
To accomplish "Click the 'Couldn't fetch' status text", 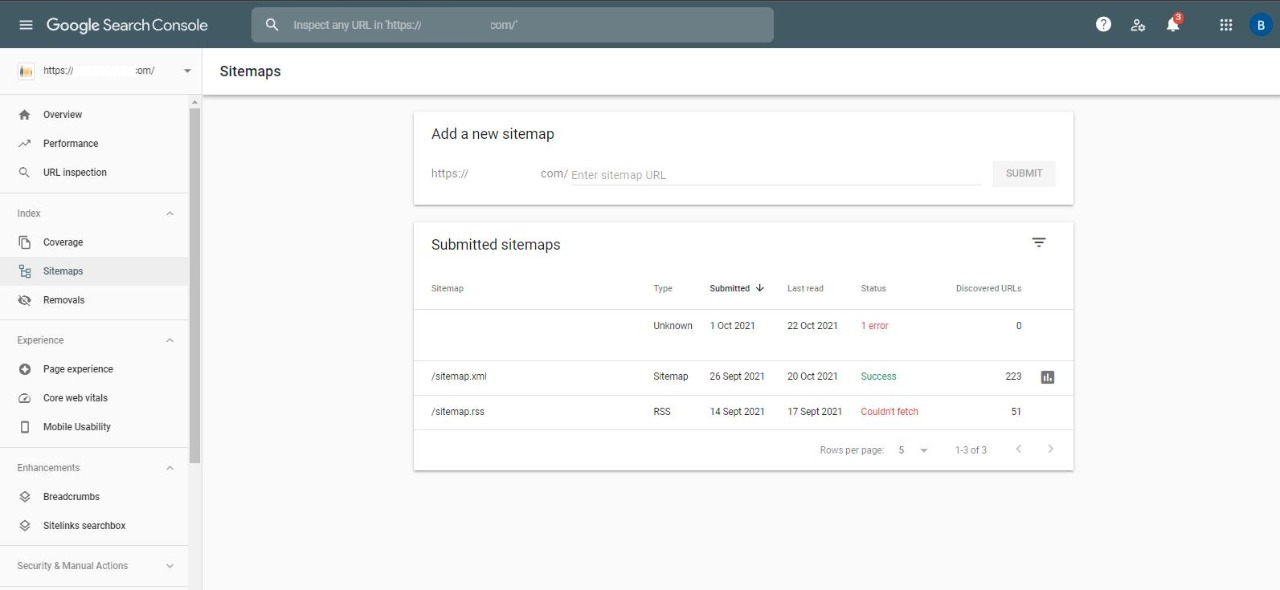I will (x=890, y=412).
